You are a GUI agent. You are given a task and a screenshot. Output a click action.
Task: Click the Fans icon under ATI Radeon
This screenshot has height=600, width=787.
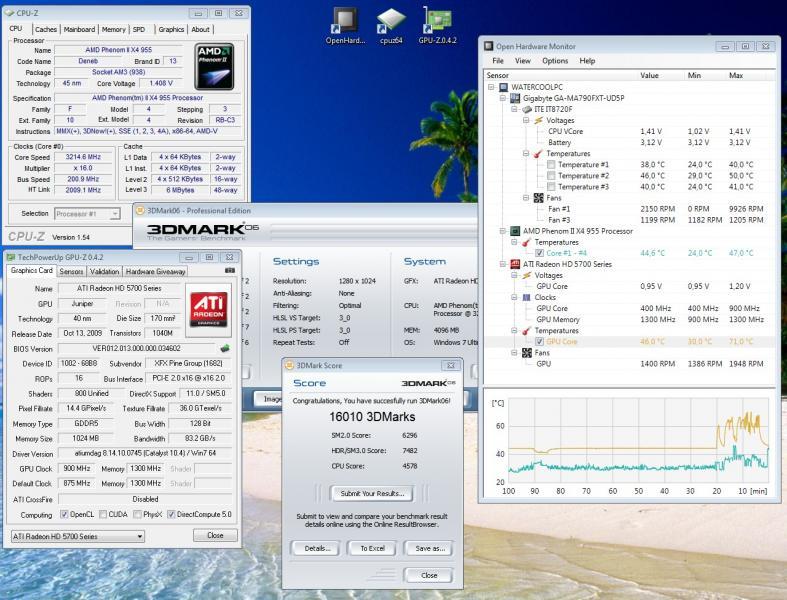pos(527,352)
